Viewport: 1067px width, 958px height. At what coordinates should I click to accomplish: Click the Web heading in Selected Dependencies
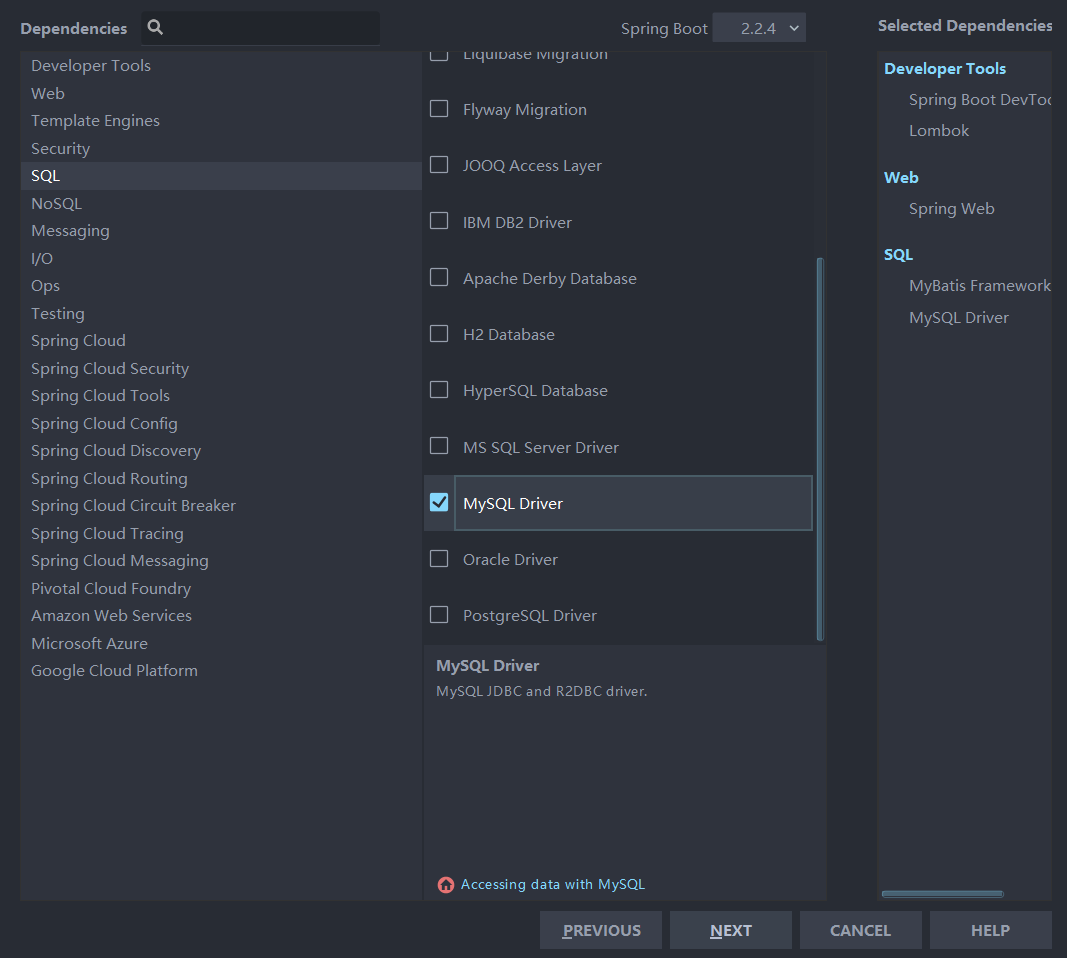pyautogui.click(x=901, y=178)
